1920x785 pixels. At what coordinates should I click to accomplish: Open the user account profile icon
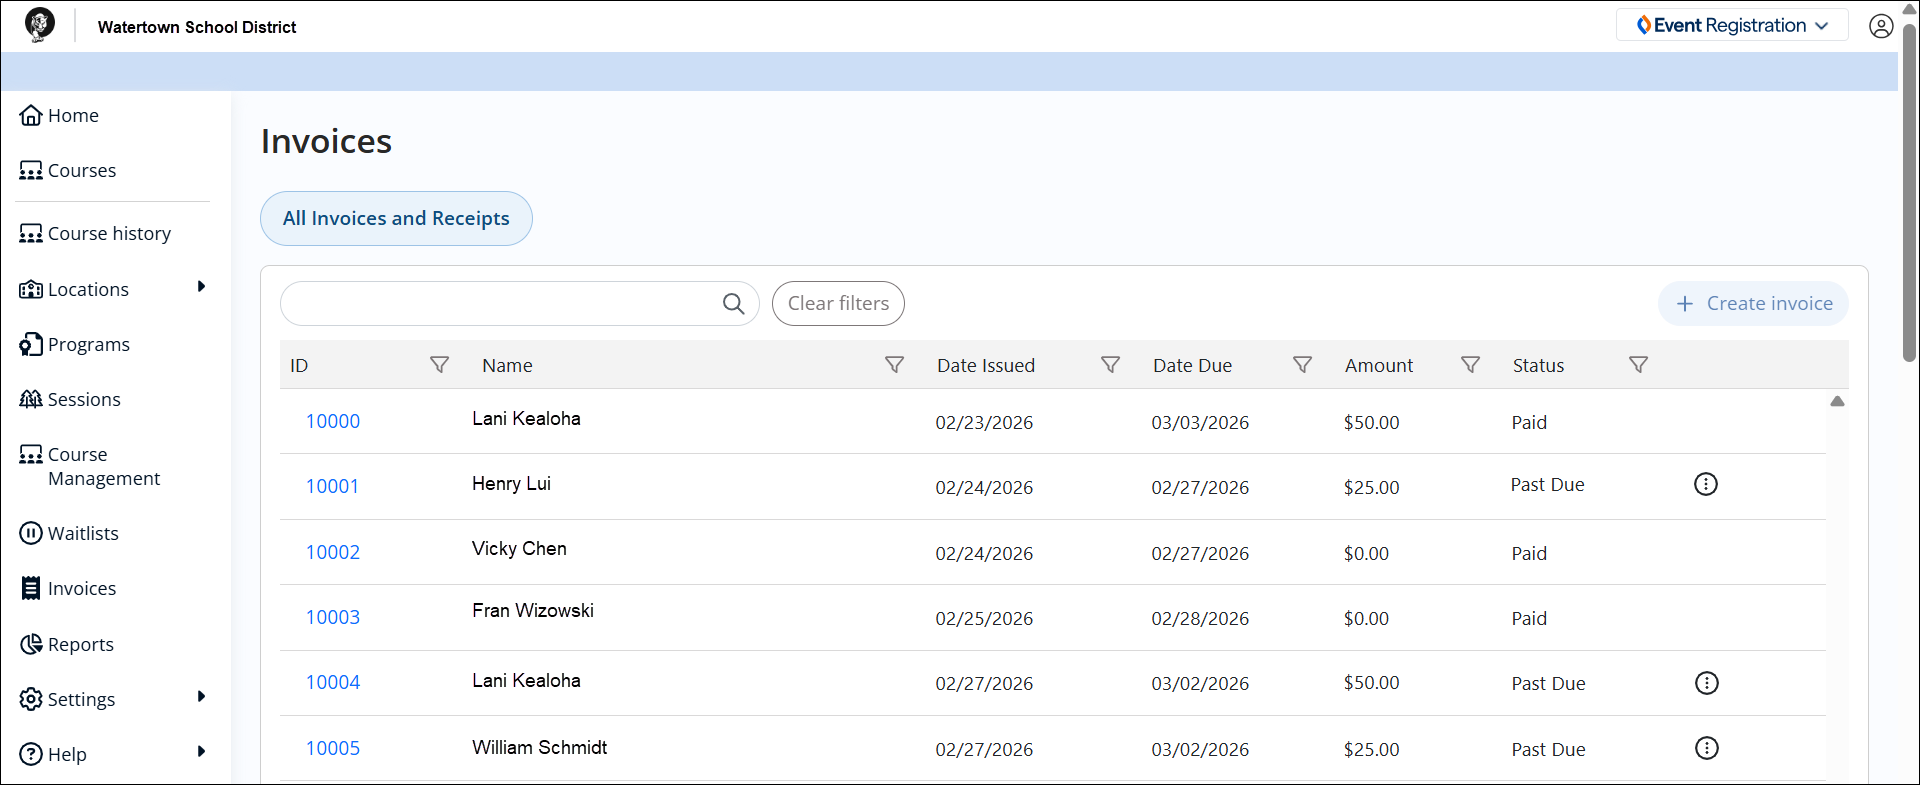(x=1881, y=26)
